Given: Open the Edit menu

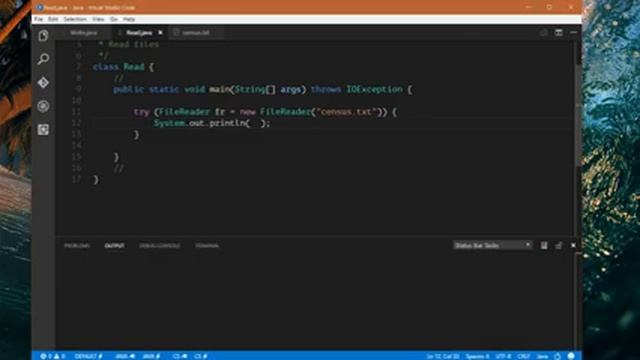Looking at the screenshot, I should pos(53,19).
